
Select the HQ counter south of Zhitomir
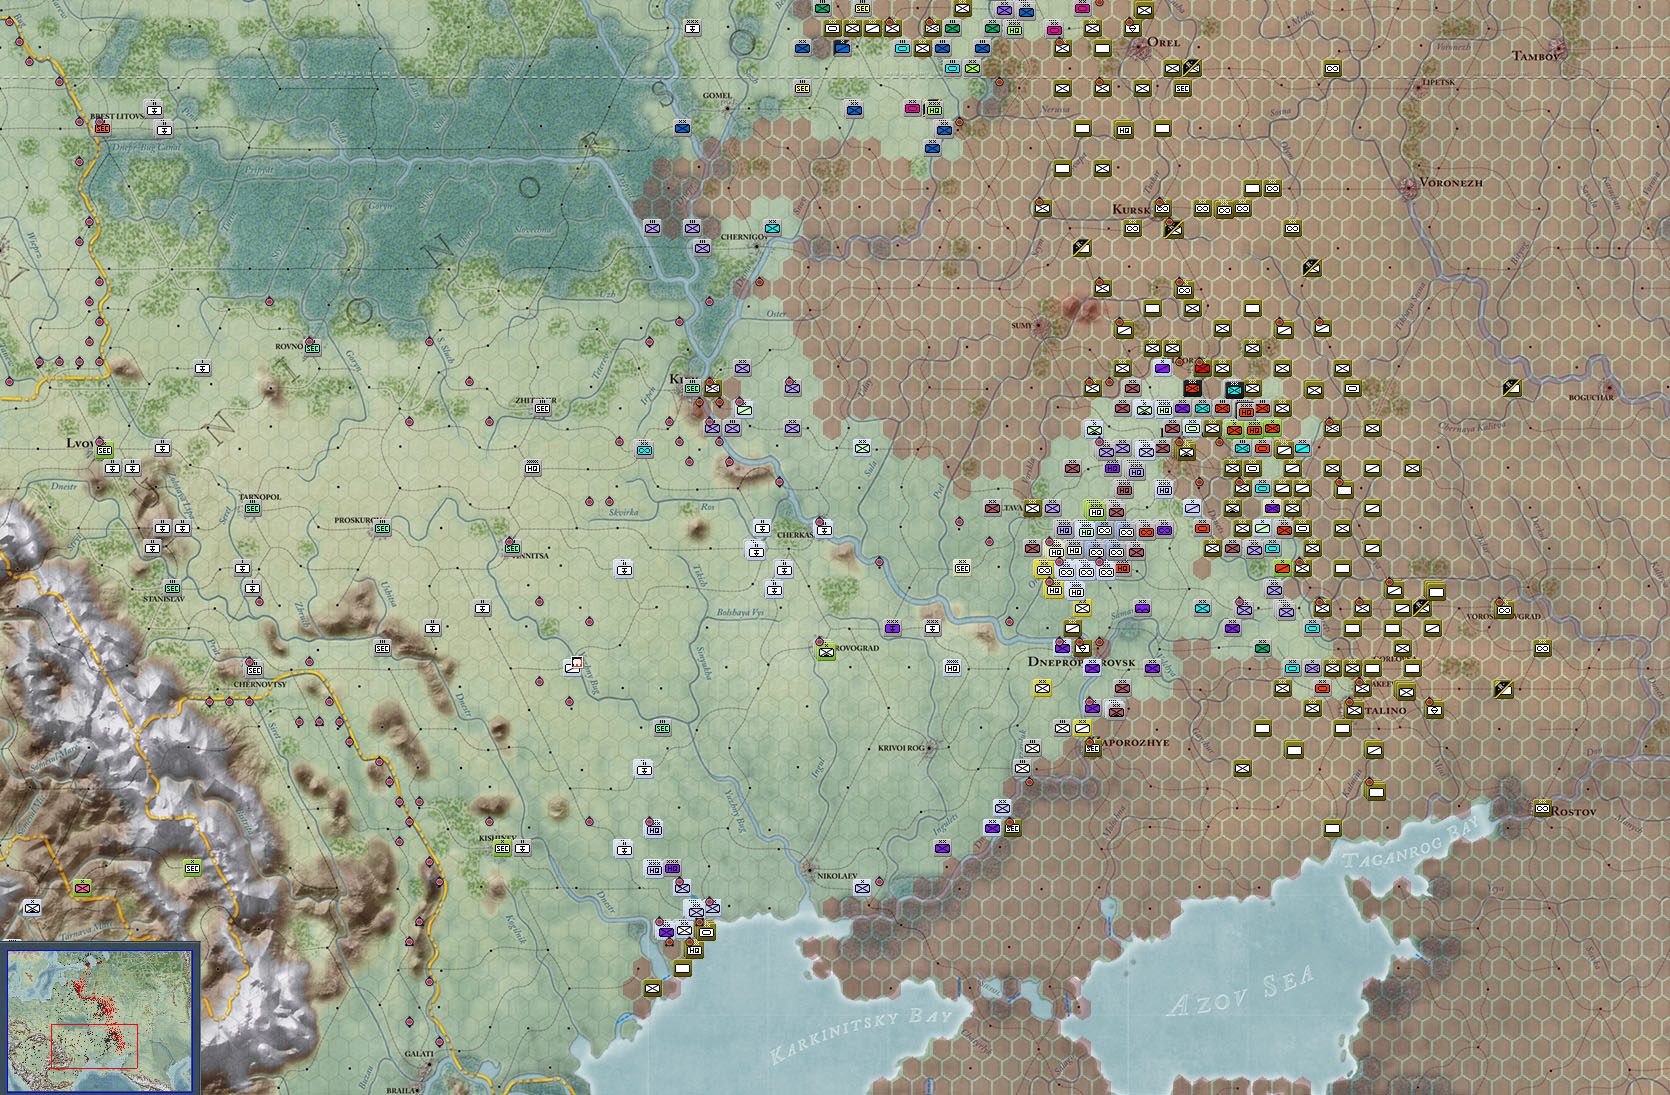(x=532, y=468)
